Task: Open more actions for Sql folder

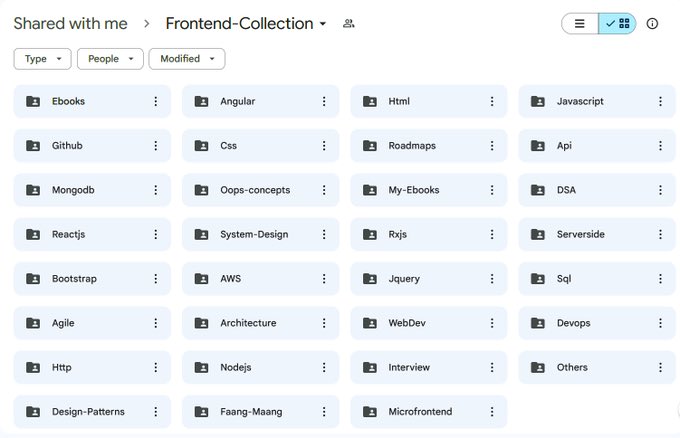Action: pos(660,279)
